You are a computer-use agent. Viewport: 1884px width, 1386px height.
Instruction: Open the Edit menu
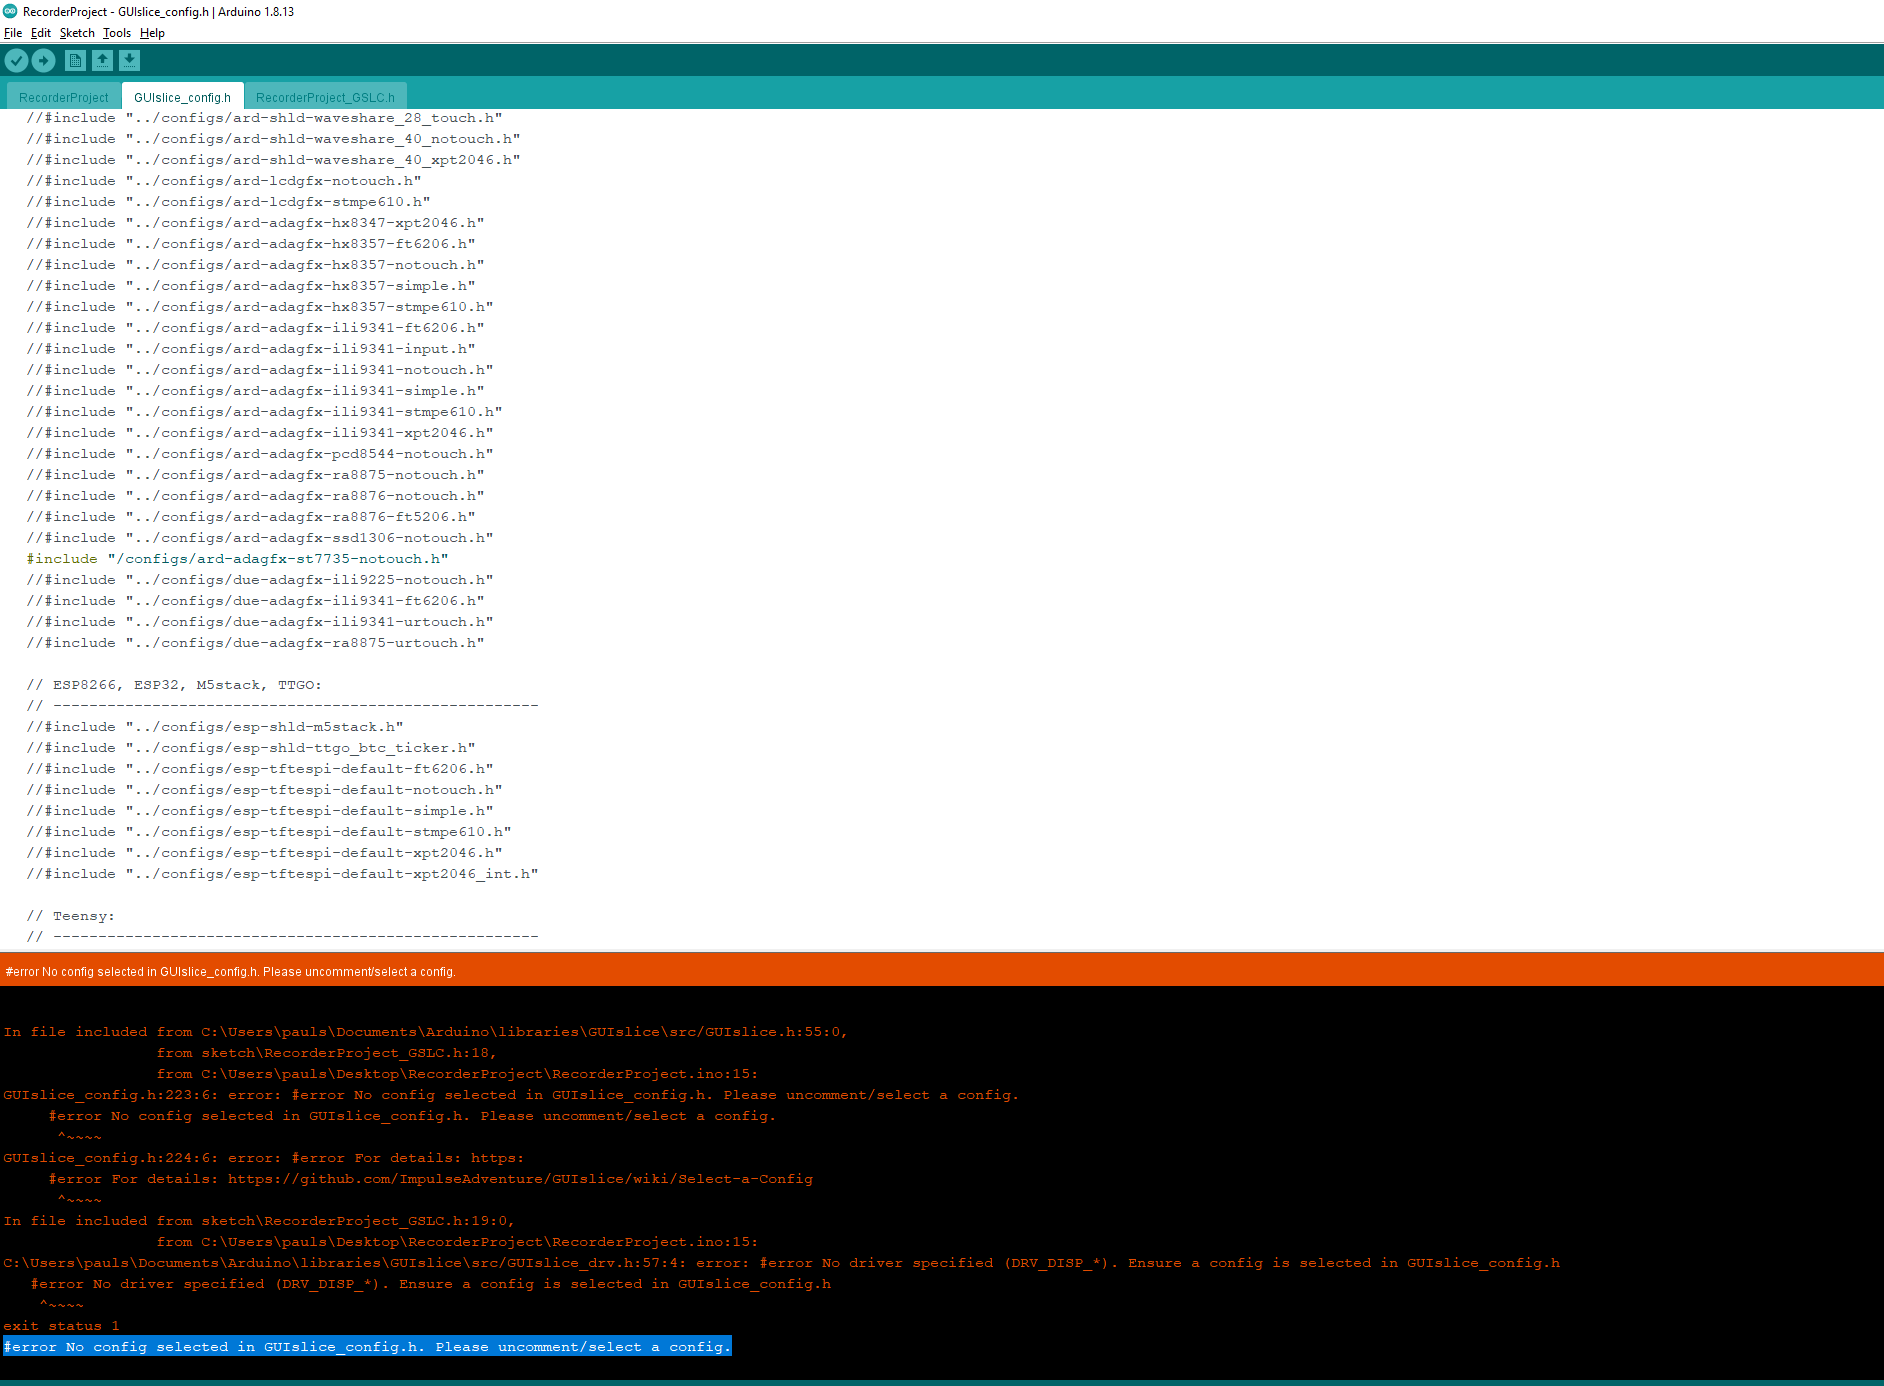pyautogui.click(x=41, y=33)
